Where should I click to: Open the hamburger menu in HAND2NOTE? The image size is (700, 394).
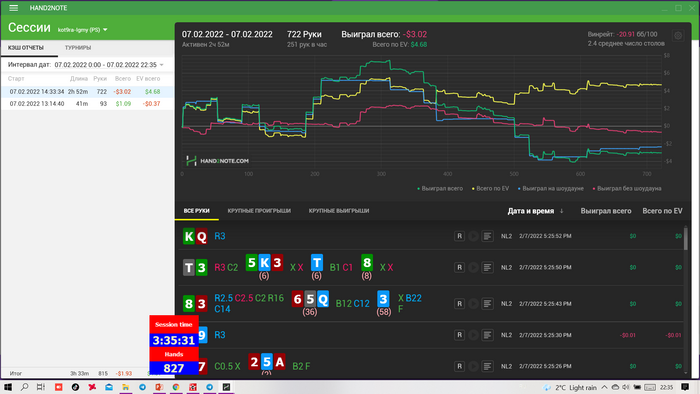[x=13, y=8]
